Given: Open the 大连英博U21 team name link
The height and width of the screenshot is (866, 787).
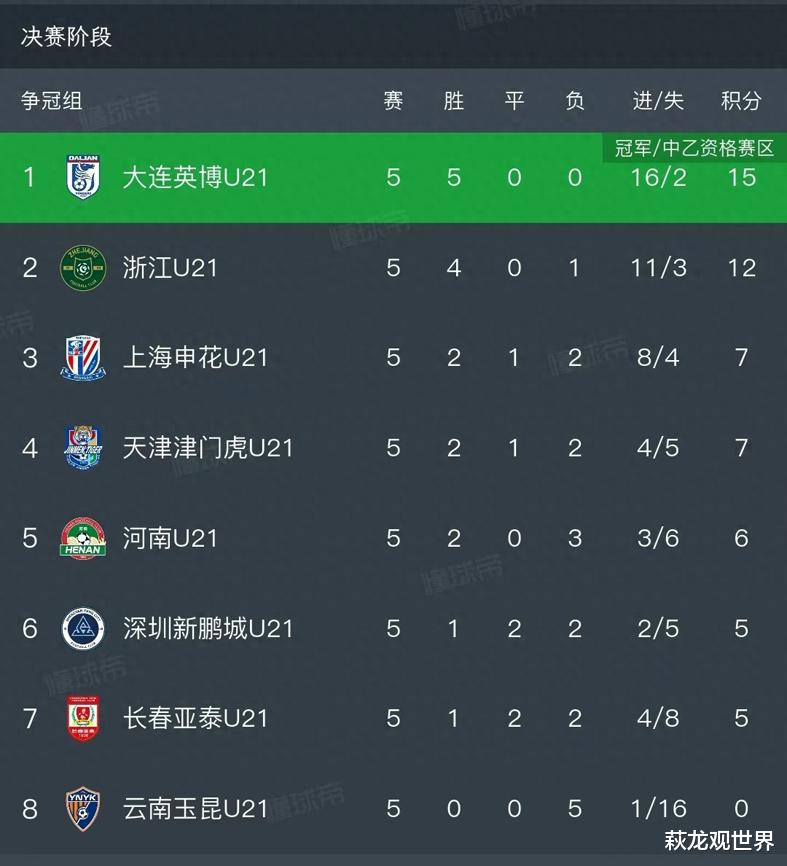Looking at the screenshot, I should [195, 177].
